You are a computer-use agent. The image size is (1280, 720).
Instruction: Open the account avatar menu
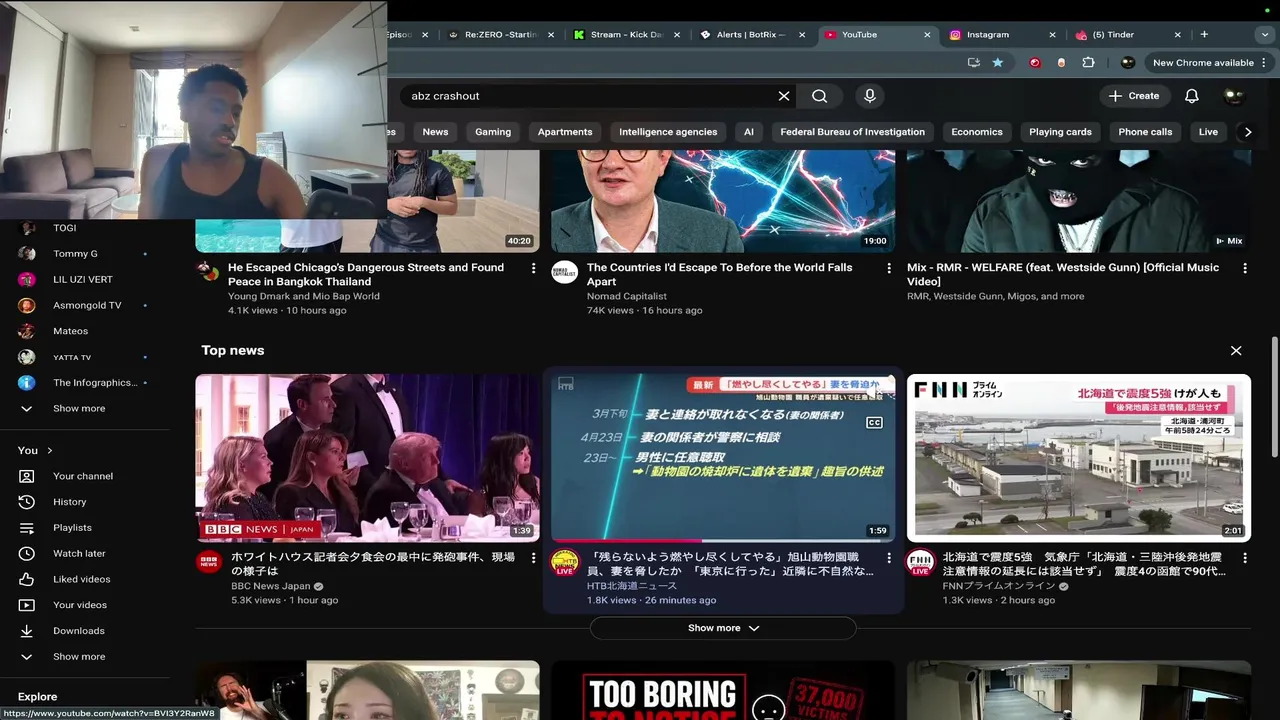(1234, 96)
